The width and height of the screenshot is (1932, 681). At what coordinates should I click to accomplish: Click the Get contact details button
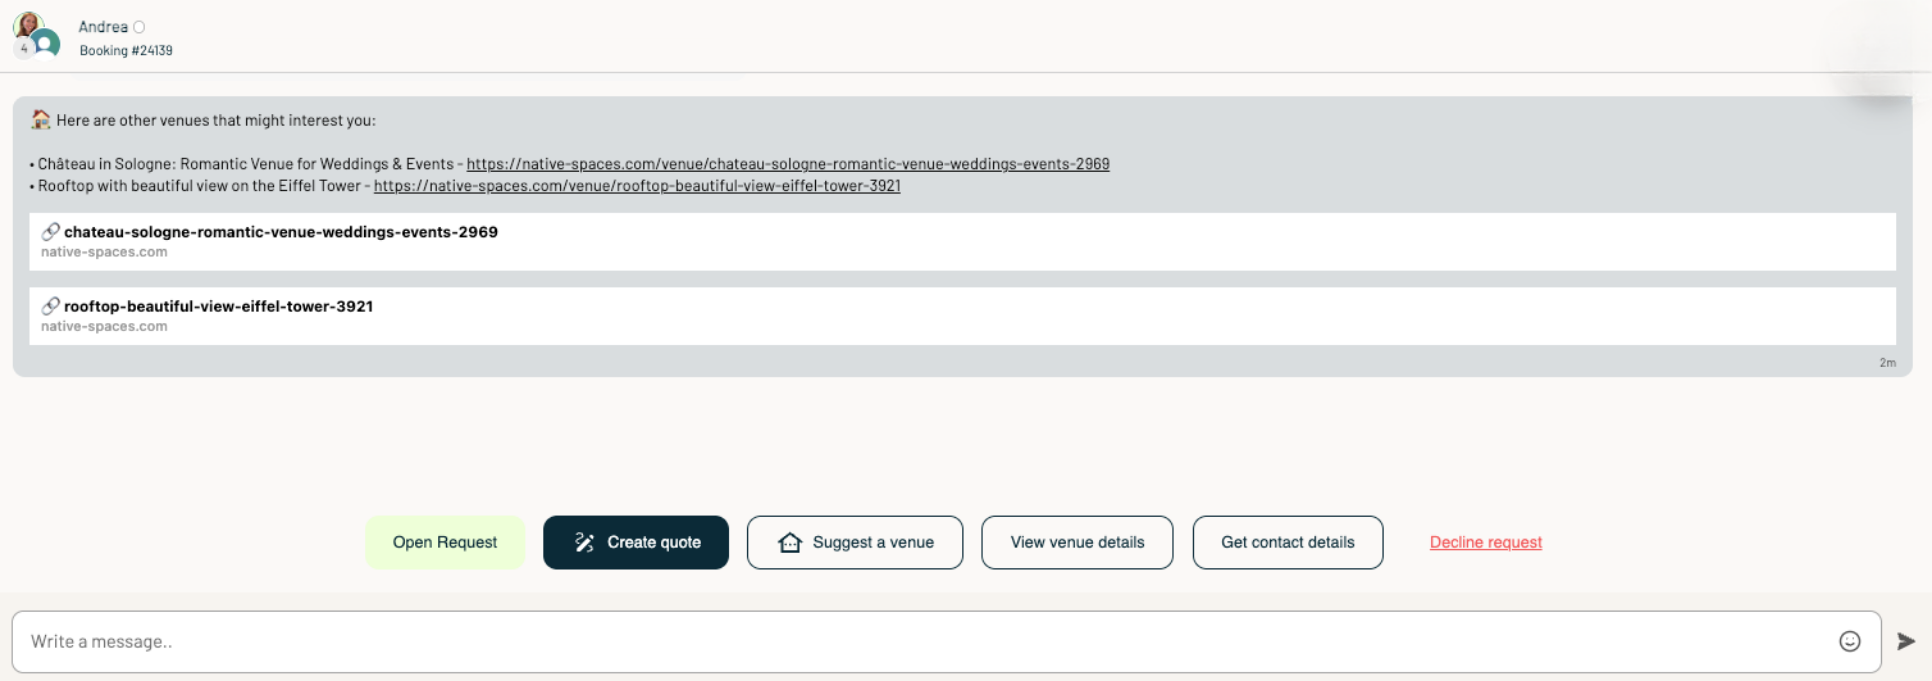click(x=1287, y=542)
